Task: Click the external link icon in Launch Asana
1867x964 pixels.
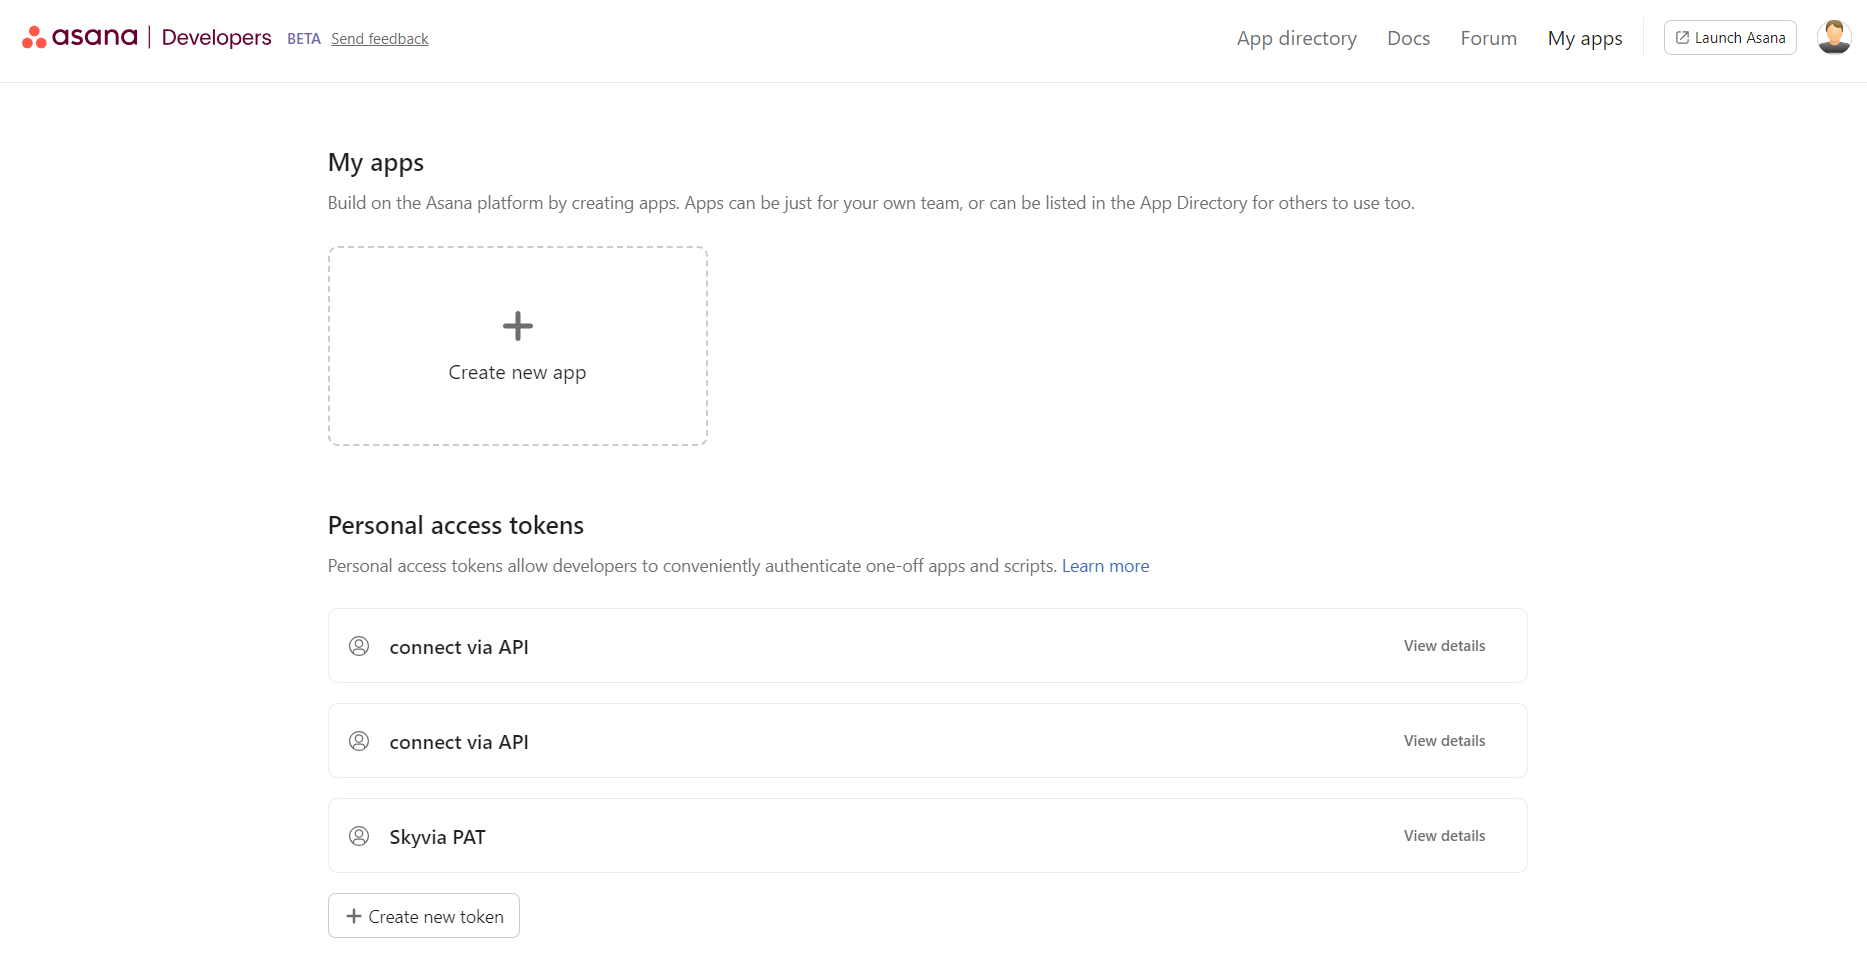Action: 1682,37
